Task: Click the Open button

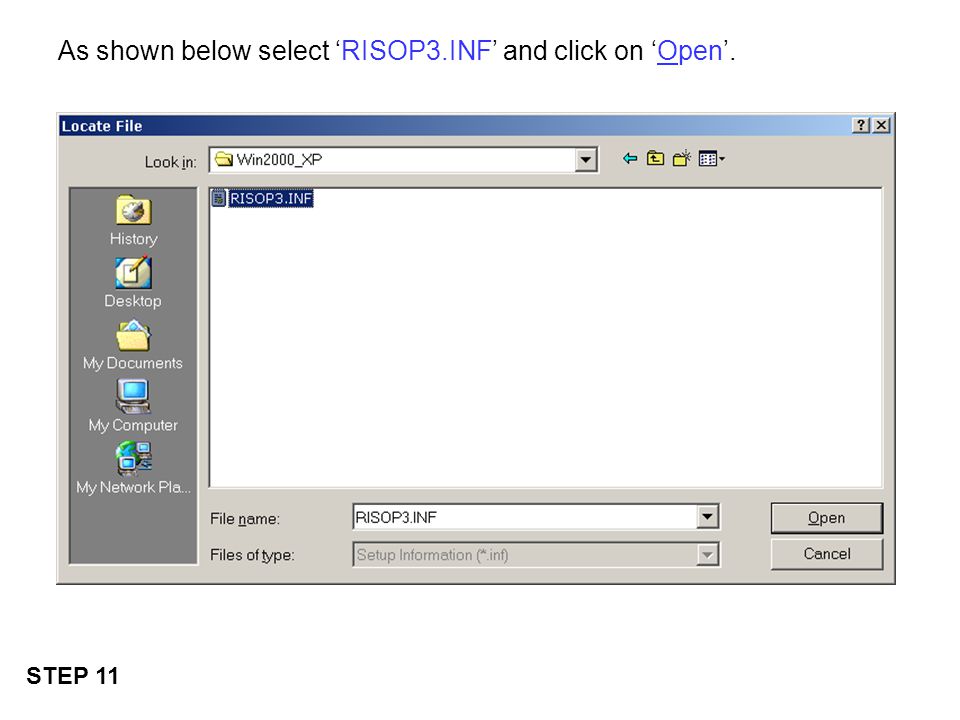Action: click(x=827, y=518)
